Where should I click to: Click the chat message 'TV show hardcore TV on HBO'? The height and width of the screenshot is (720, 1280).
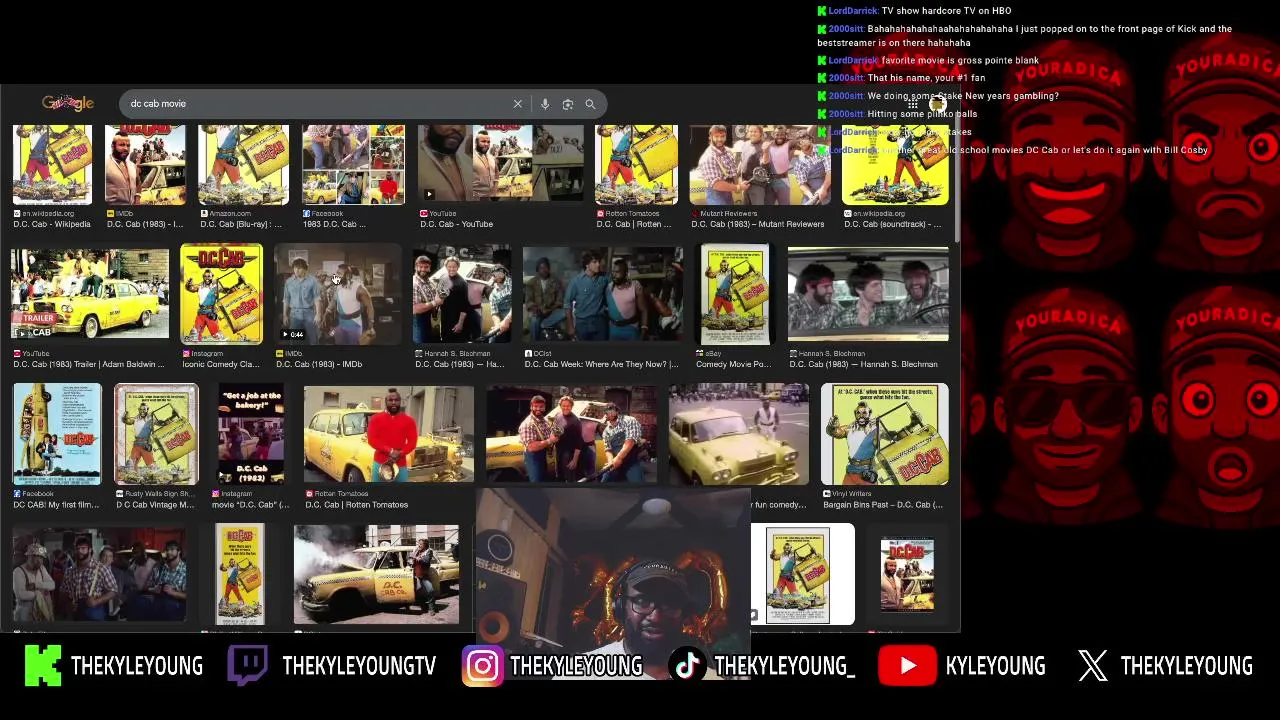(946, 11)
